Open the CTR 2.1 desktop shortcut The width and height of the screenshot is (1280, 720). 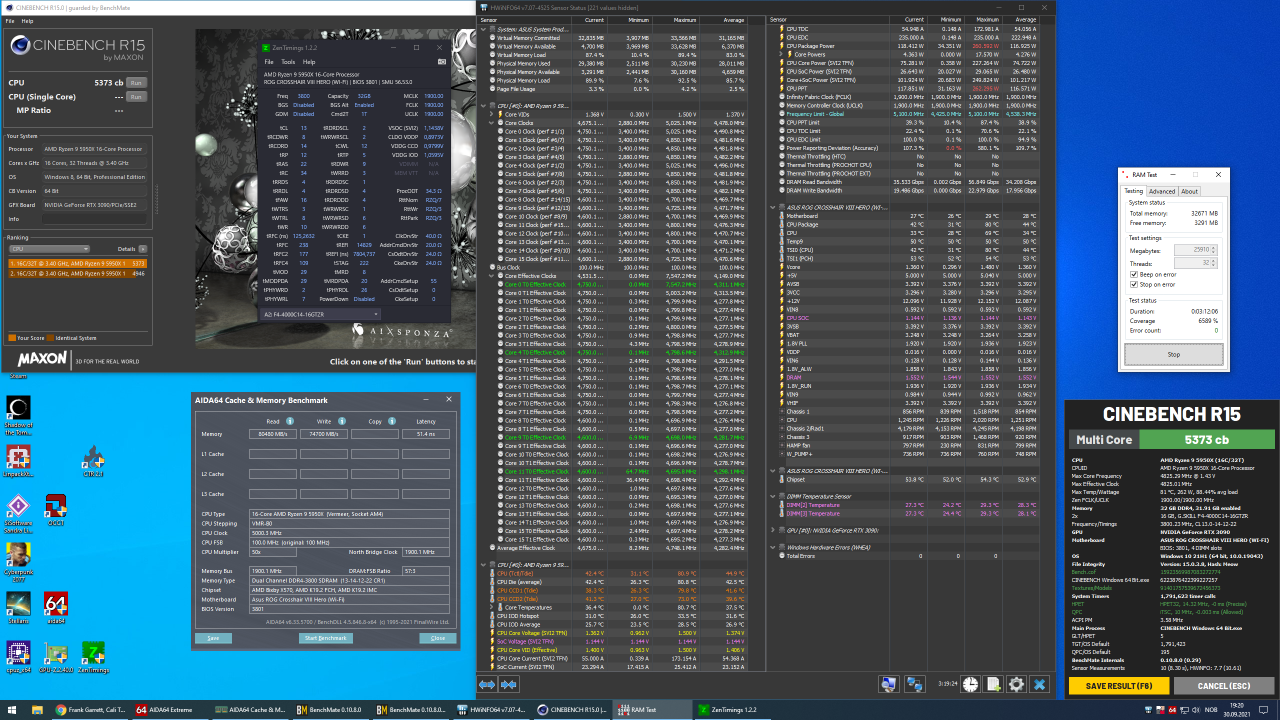pos(93,458)
